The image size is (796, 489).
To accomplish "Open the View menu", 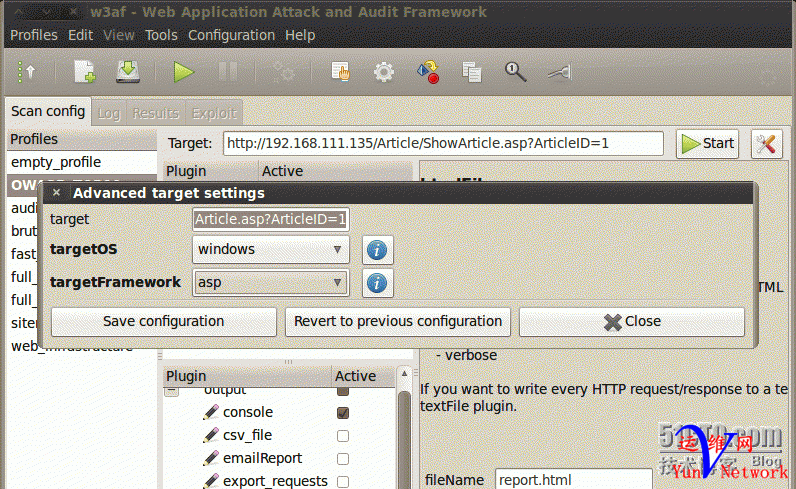I will click(119, 35).
